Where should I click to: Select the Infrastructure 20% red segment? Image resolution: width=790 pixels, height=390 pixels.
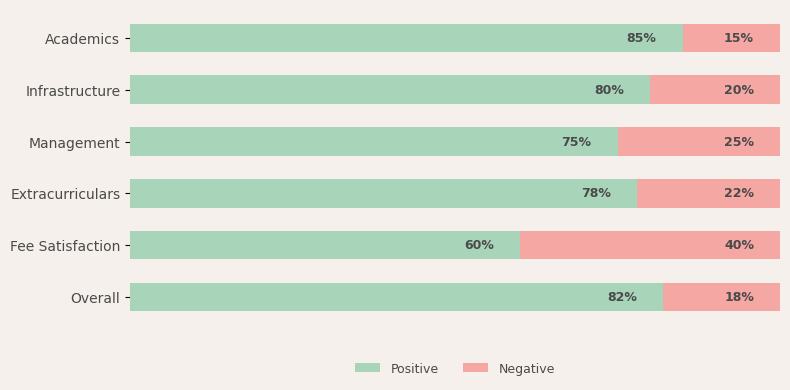click(x=715, y=90)
